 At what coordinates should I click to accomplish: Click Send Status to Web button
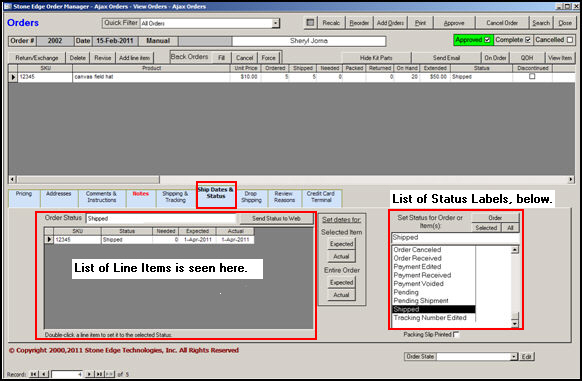tap(276, 218)
